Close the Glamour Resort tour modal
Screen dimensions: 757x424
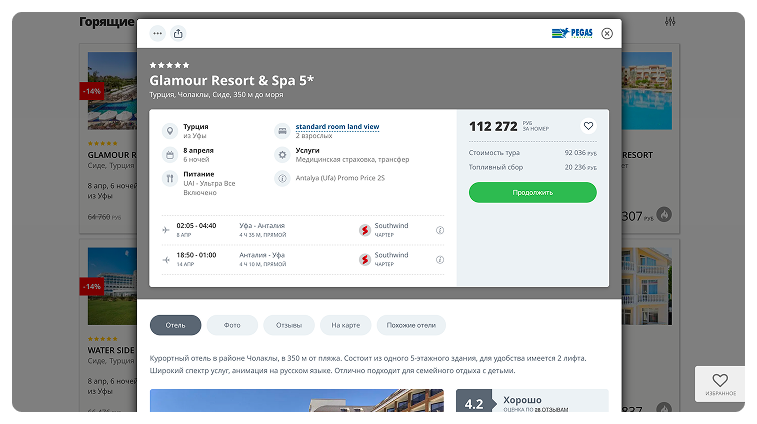pos(607,33)
